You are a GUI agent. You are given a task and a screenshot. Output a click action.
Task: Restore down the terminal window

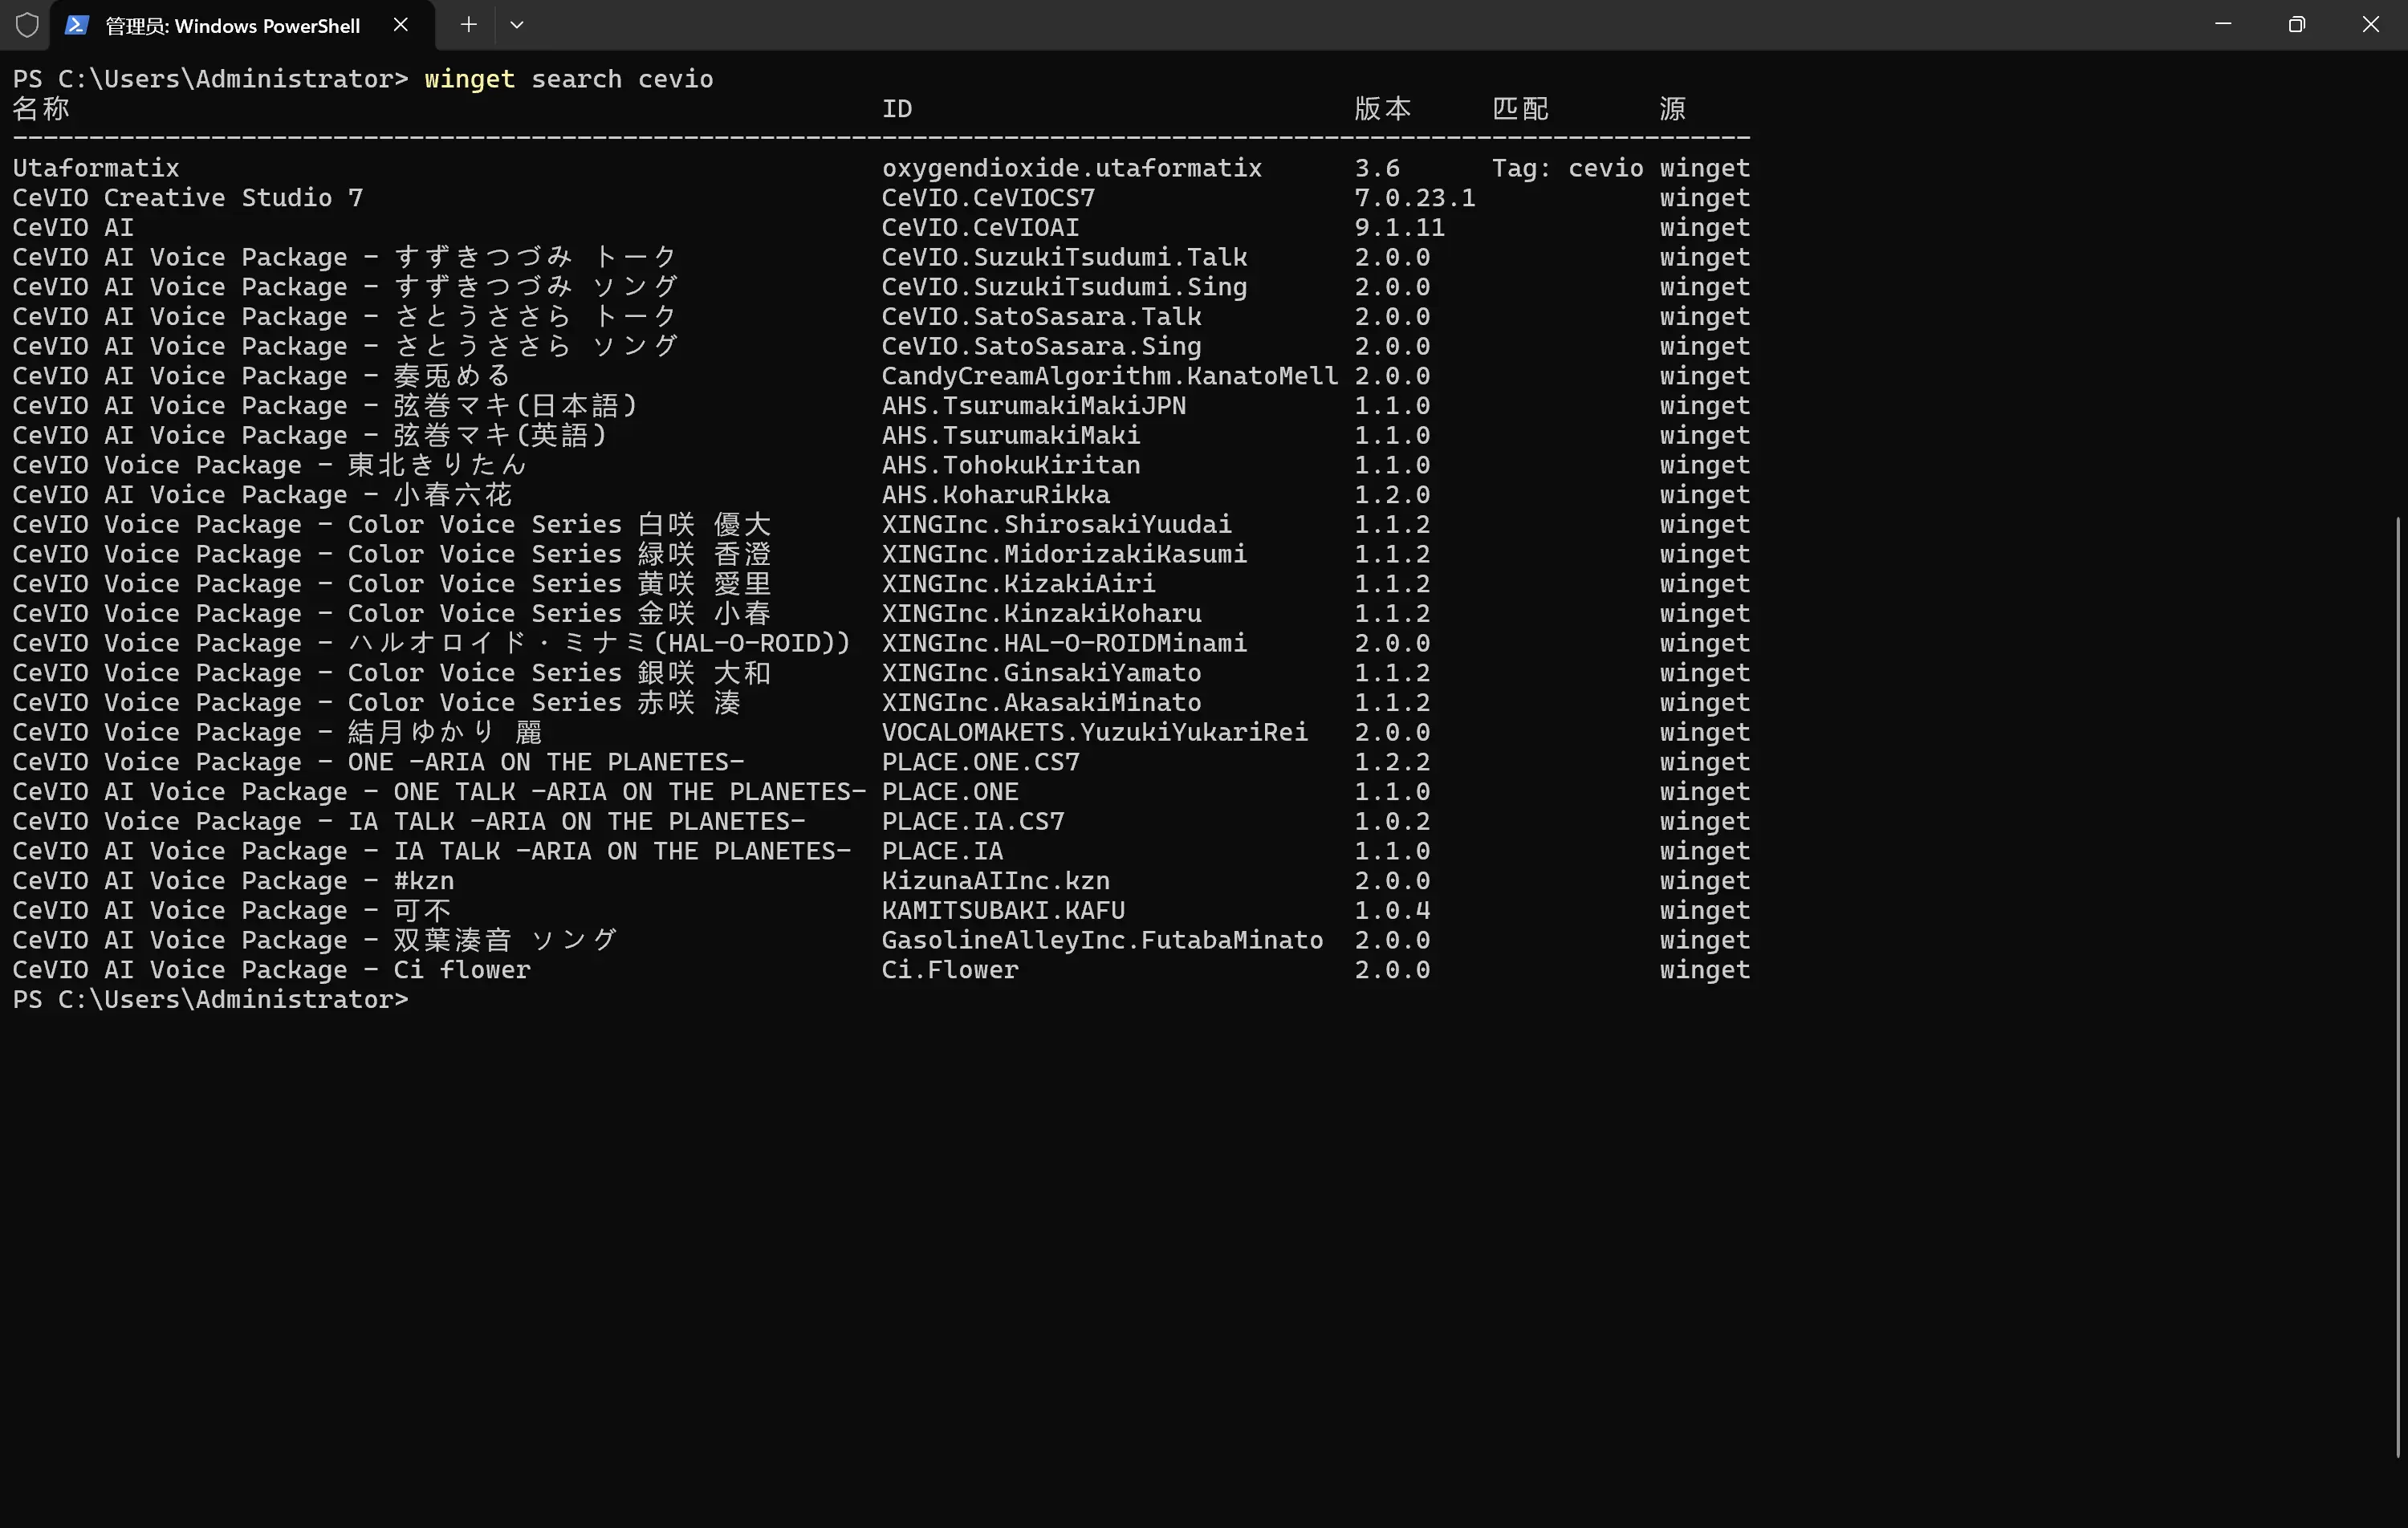pos(2296,24)
